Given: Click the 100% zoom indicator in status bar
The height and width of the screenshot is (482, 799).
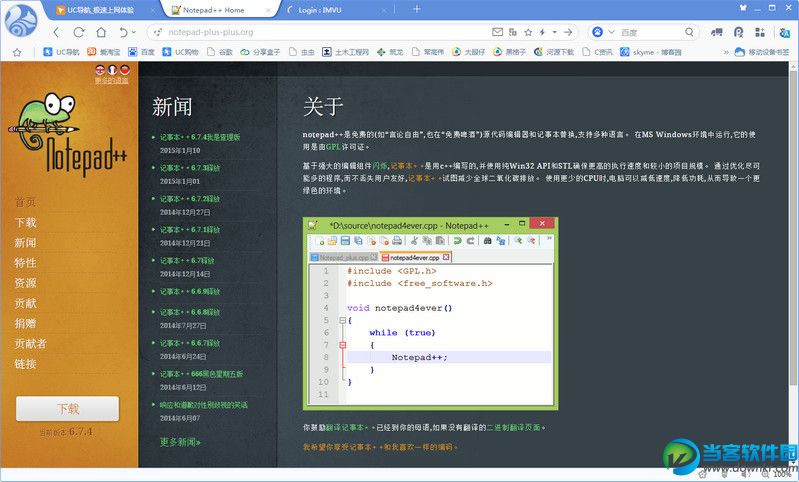Looking at the screenshot, I should pos(782,474).
